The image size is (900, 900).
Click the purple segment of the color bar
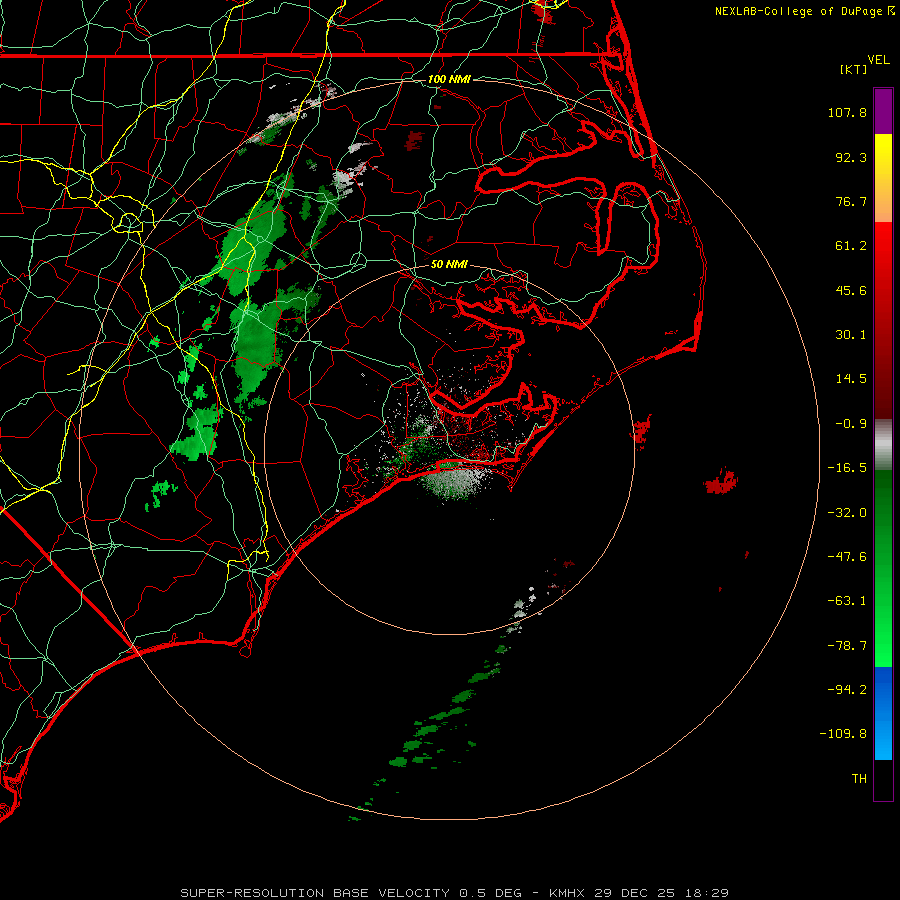(883, 111)
